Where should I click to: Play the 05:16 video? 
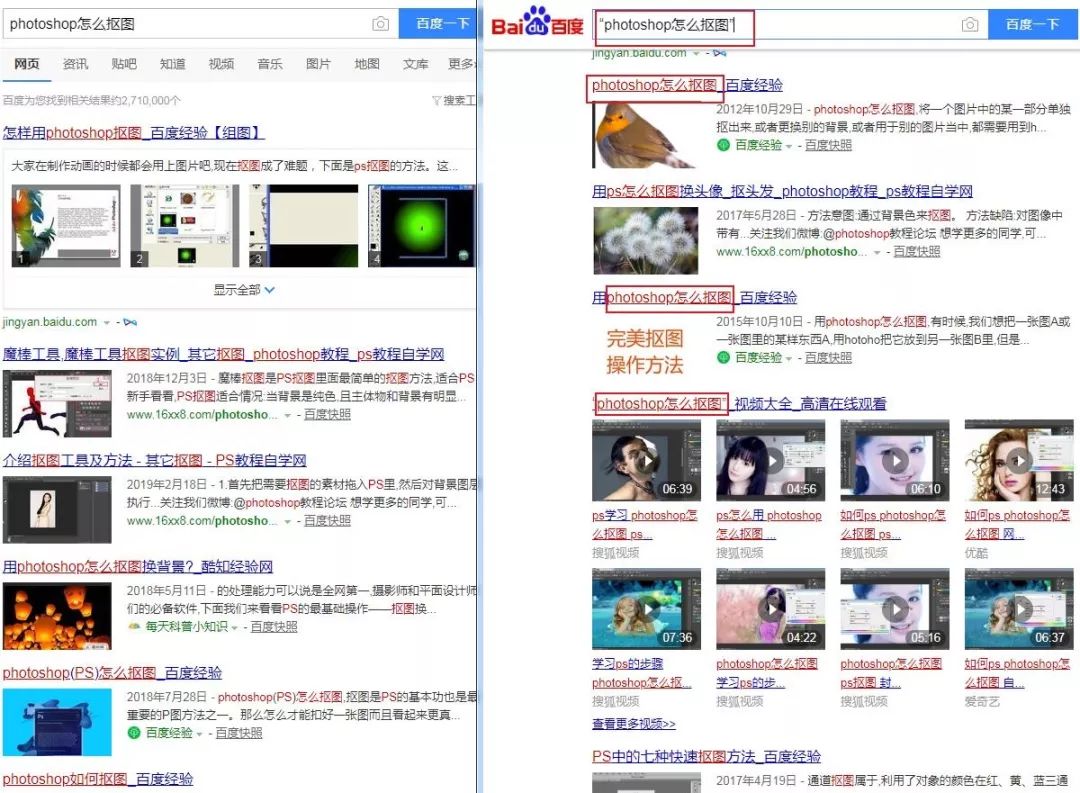(x=895, y=609)
